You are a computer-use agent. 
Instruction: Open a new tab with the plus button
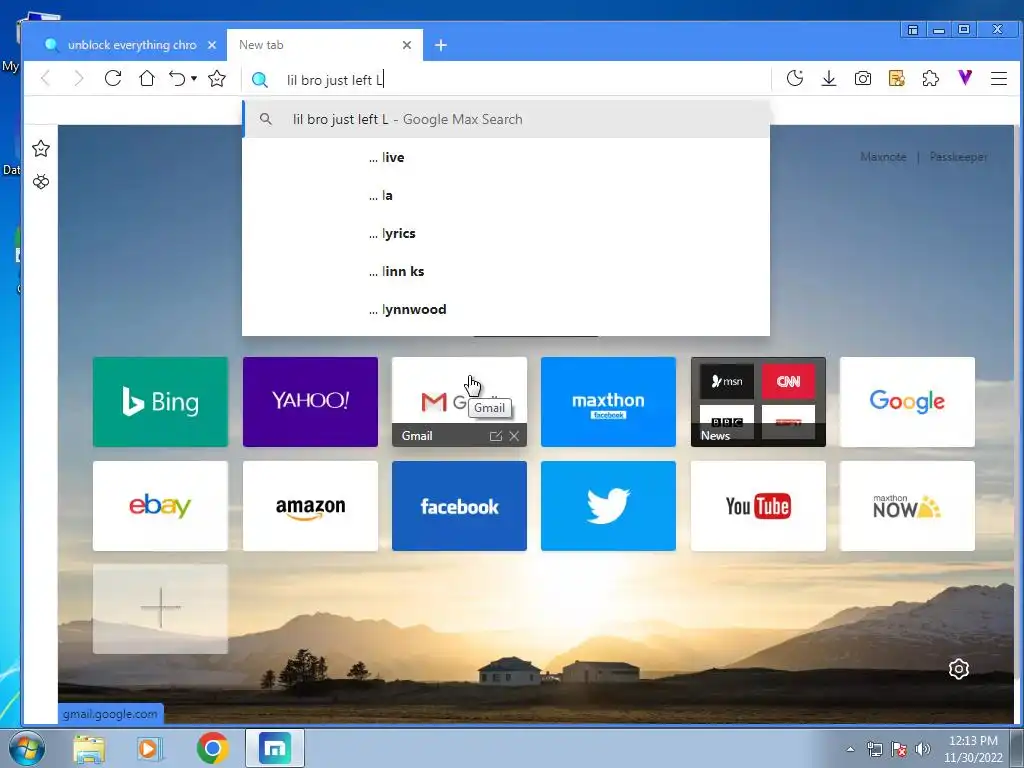point(441,45)
